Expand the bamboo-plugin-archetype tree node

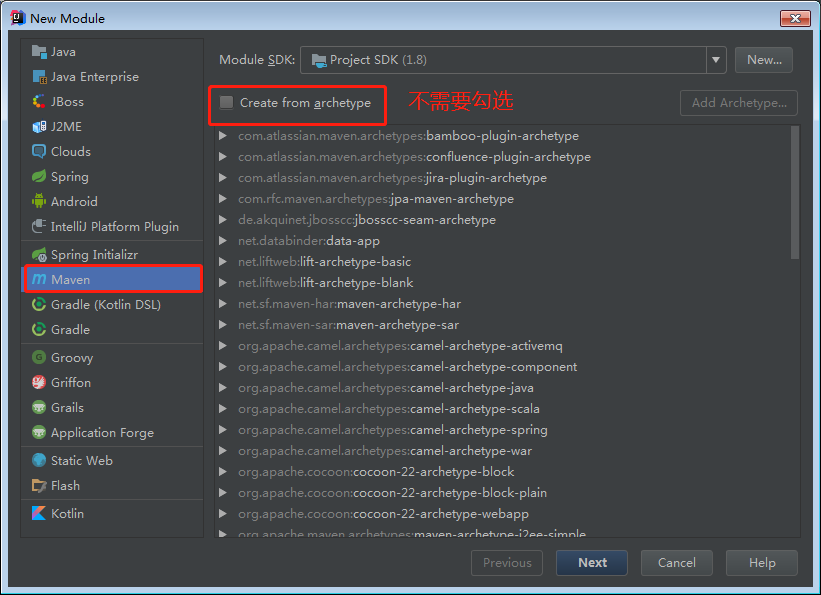point(224,136)
